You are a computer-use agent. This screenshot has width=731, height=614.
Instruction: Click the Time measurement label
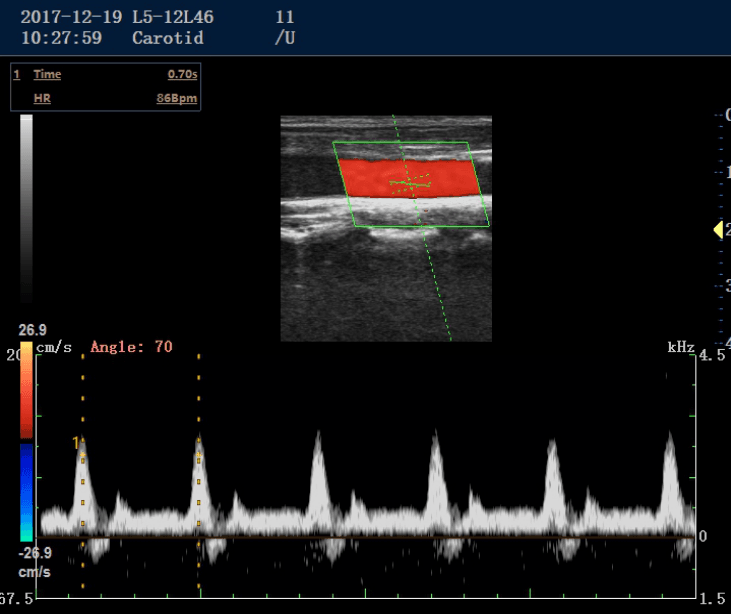(x=47, y=74)
